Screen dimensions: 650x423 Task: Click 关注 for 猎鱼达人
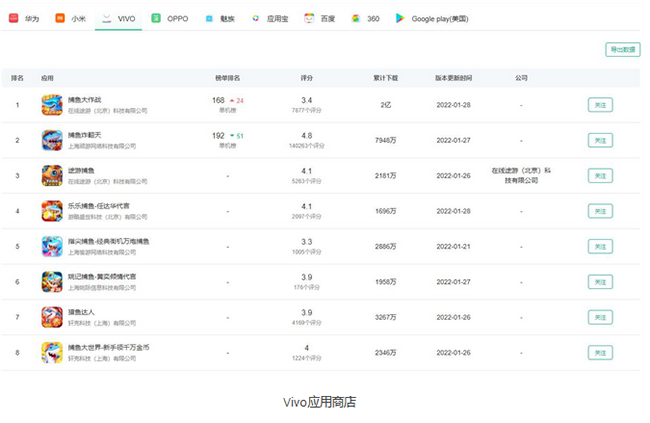tap(600, 318)
